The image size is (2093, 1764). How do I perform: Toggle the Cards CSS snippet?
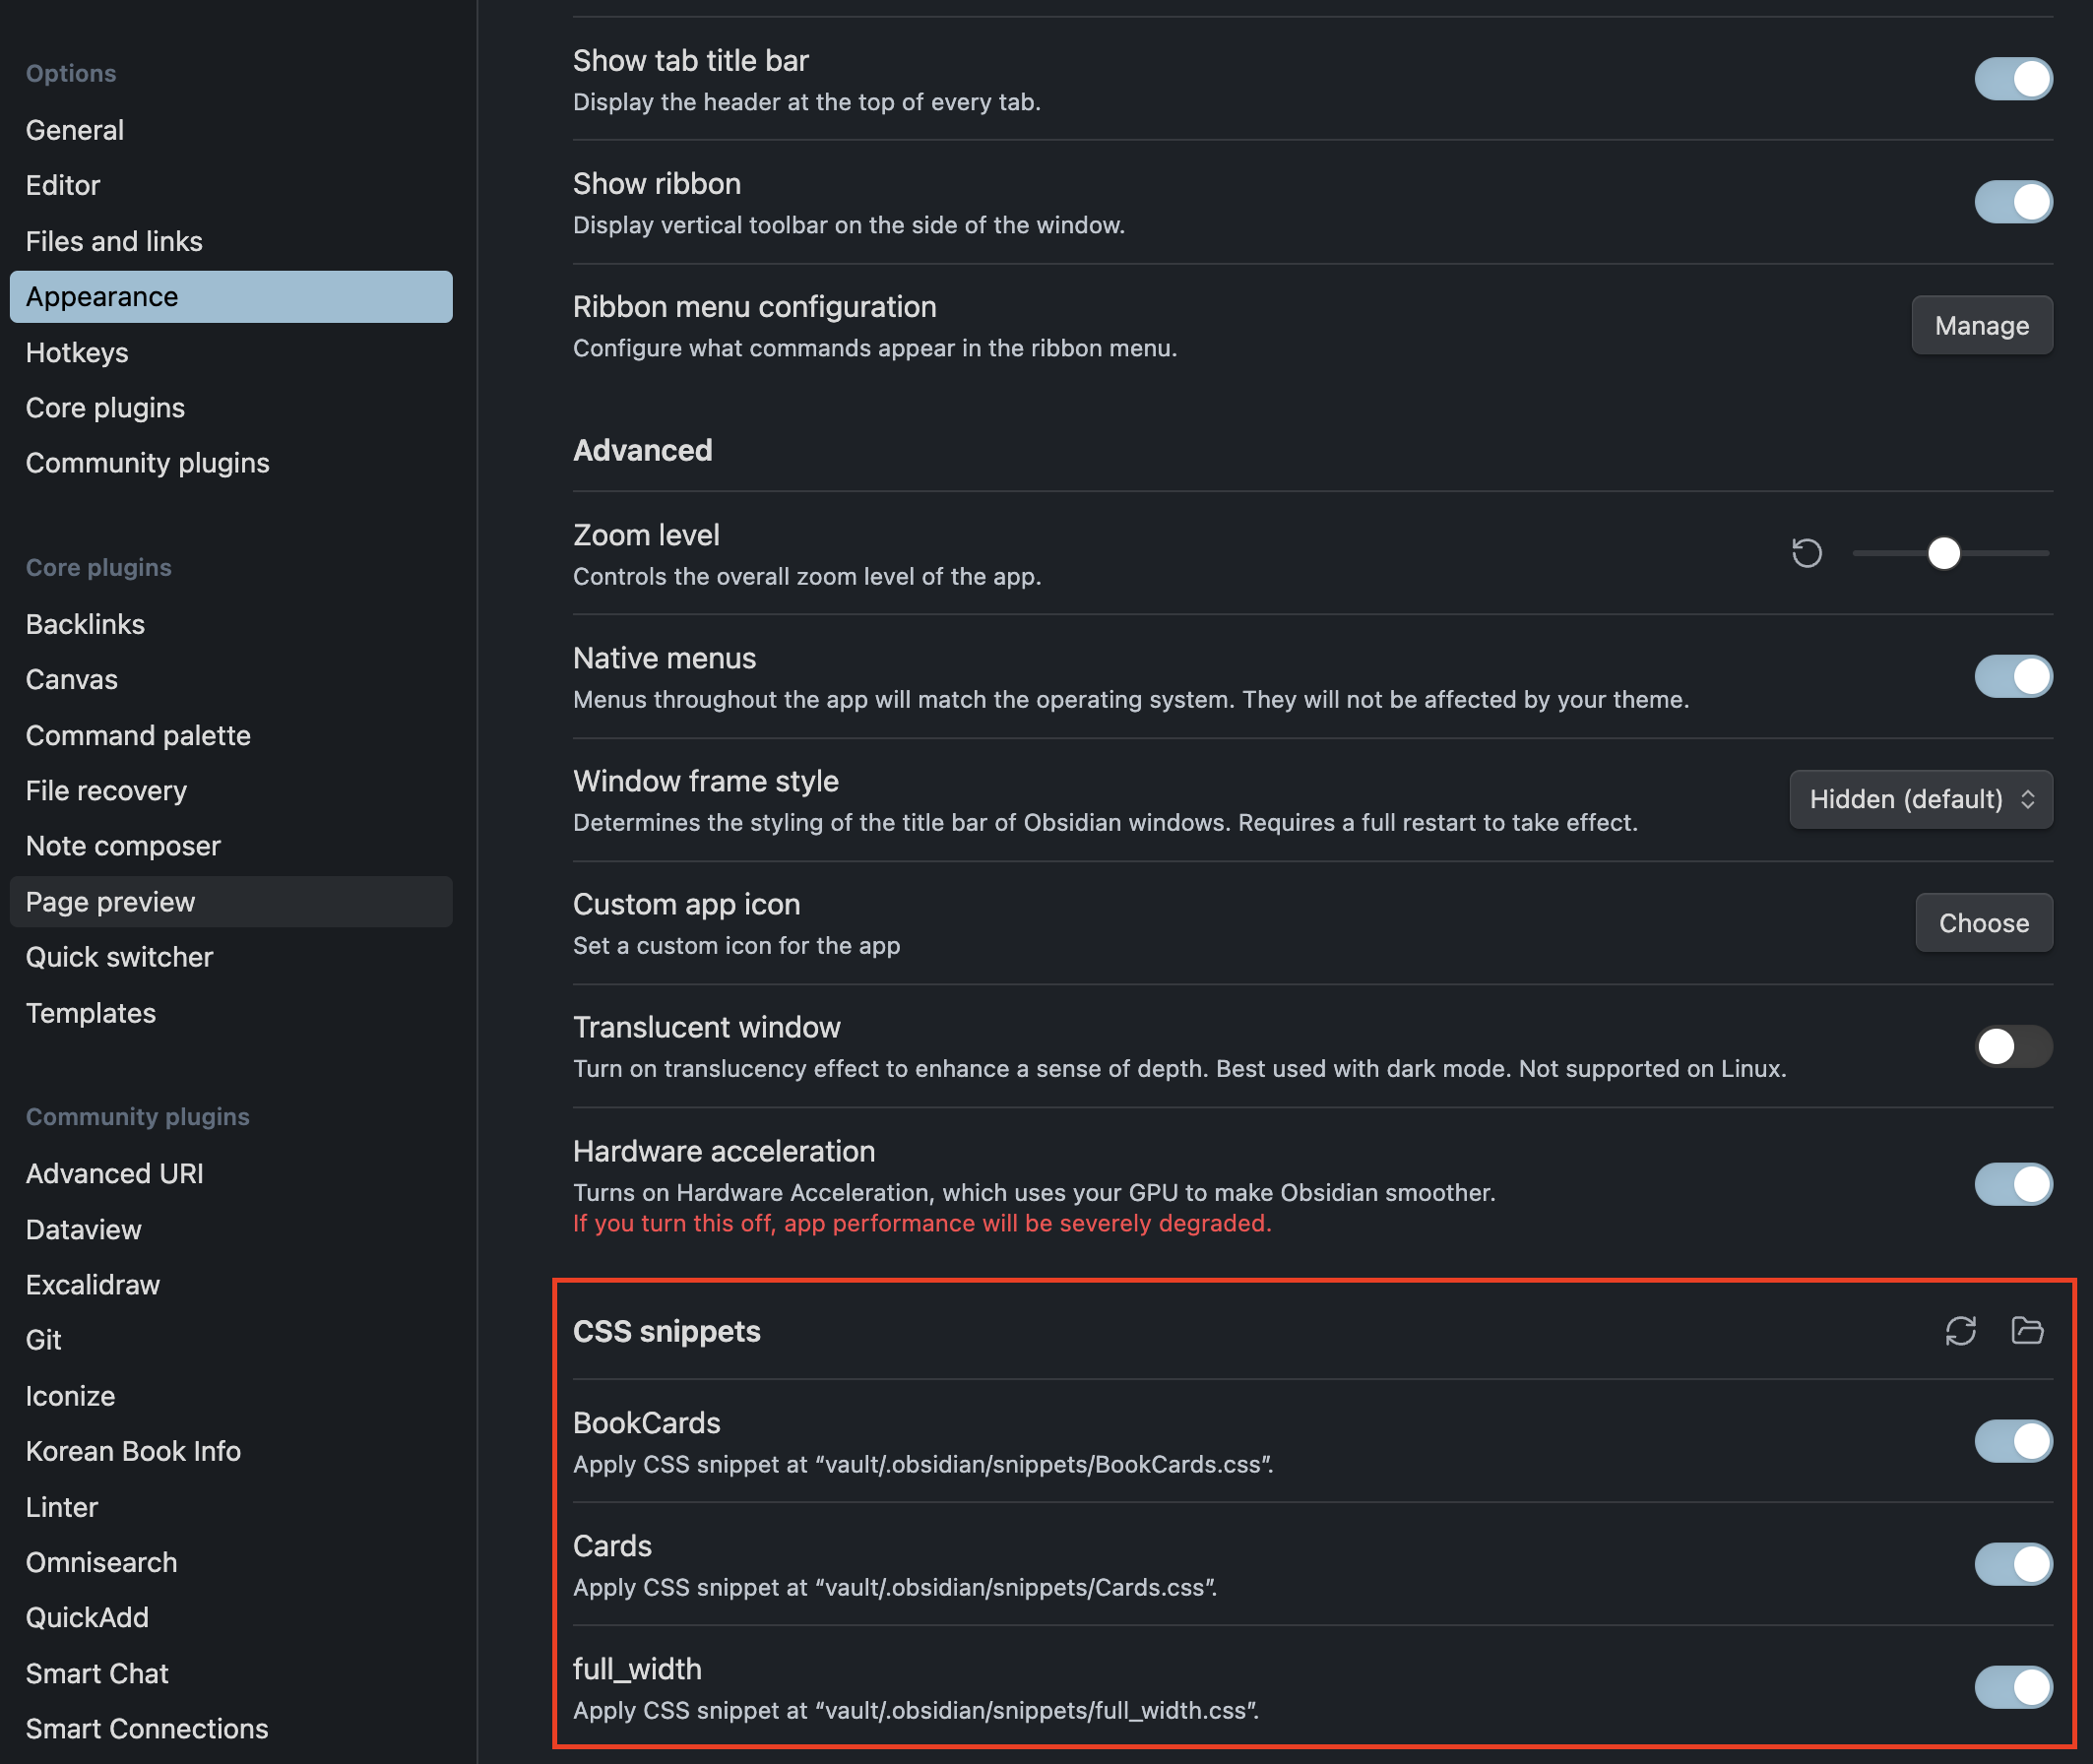point(2012,1565)
